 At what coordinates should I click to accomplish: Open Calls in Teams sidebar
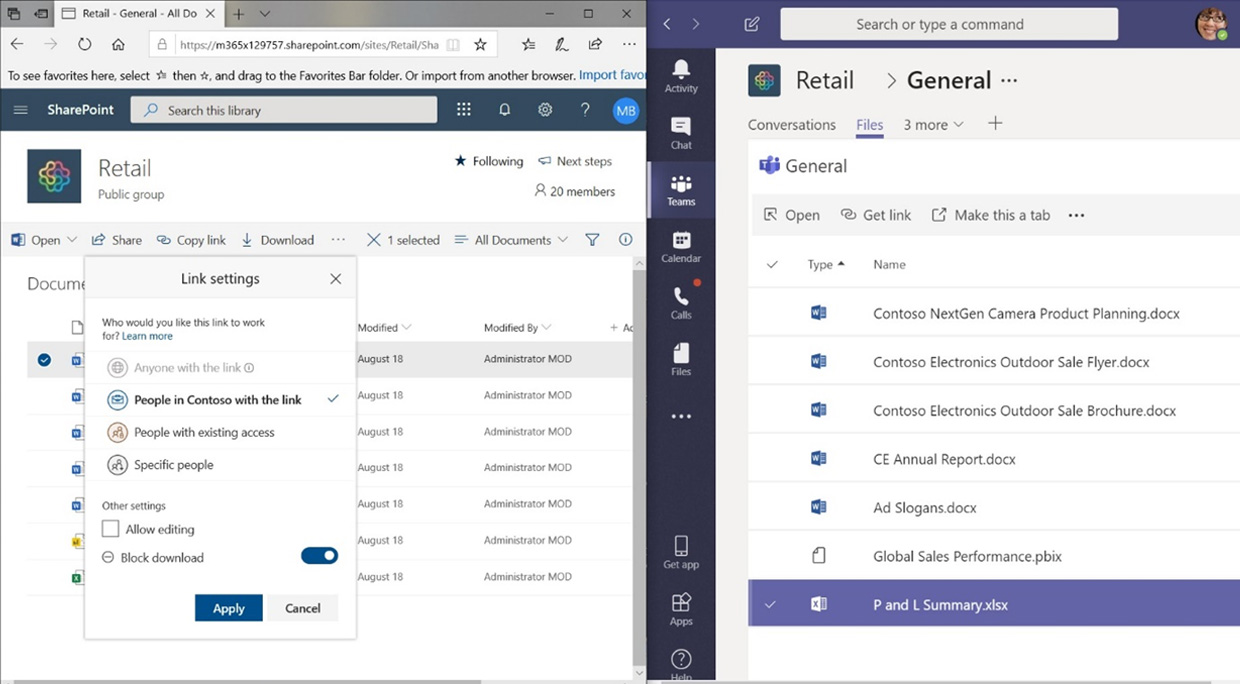click(681, 302)
